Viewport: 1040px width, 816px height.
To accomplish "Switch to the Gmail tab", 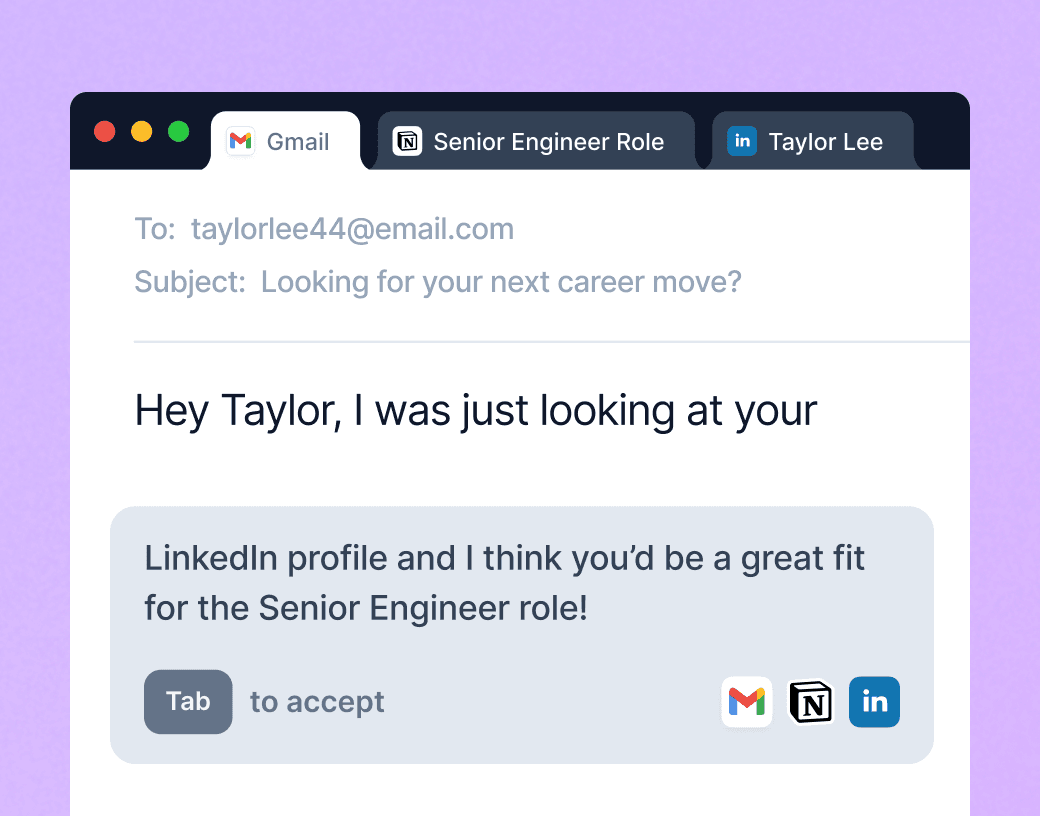I will coord(297,142).
